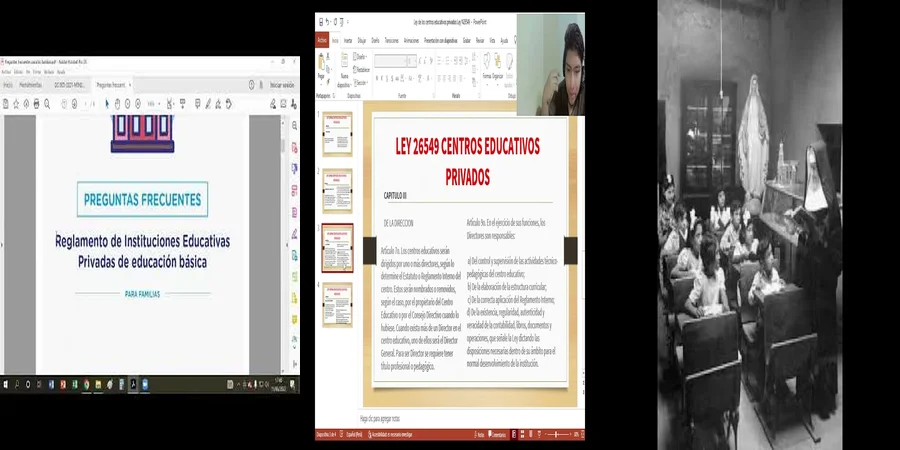Open the Inicio tab in Acrobat
This screenshot has height=450, width=900.
[8, 85]
